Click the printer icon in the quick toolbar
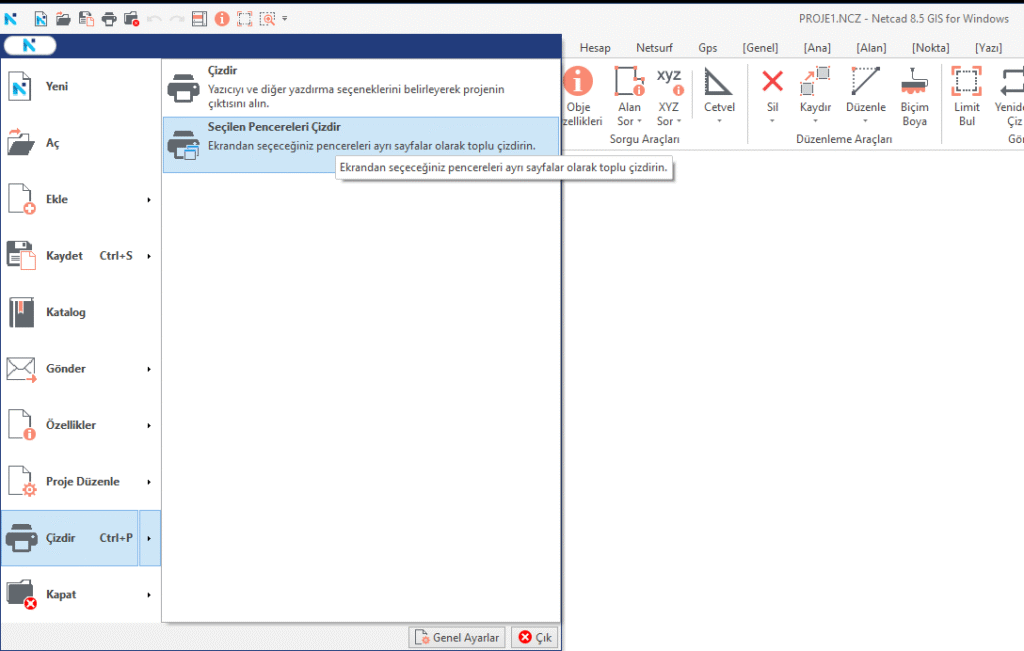Viewport: 1024px width, 651px height. 108,19
